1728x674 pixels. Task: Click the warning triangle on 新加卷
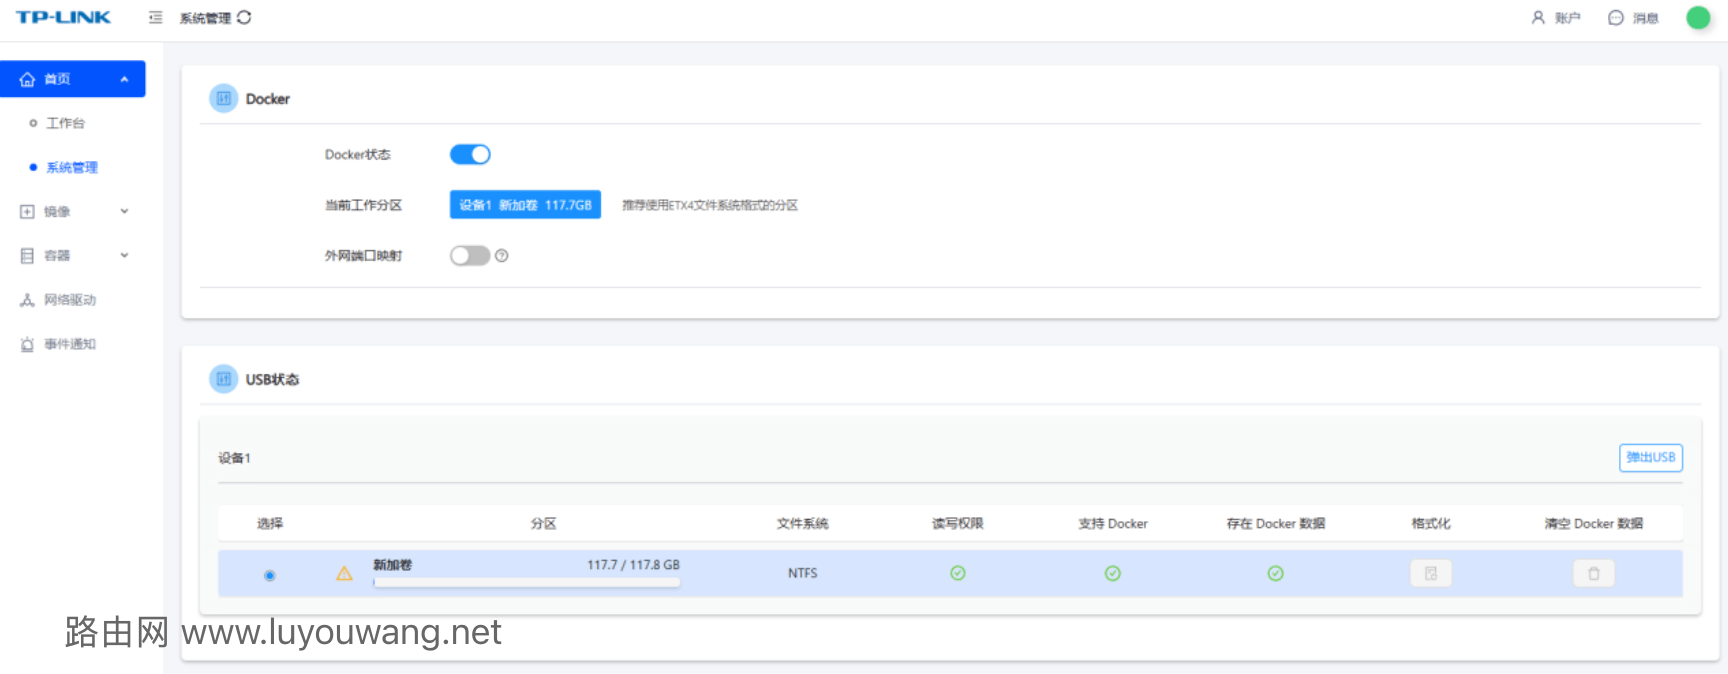coord(344,573)
